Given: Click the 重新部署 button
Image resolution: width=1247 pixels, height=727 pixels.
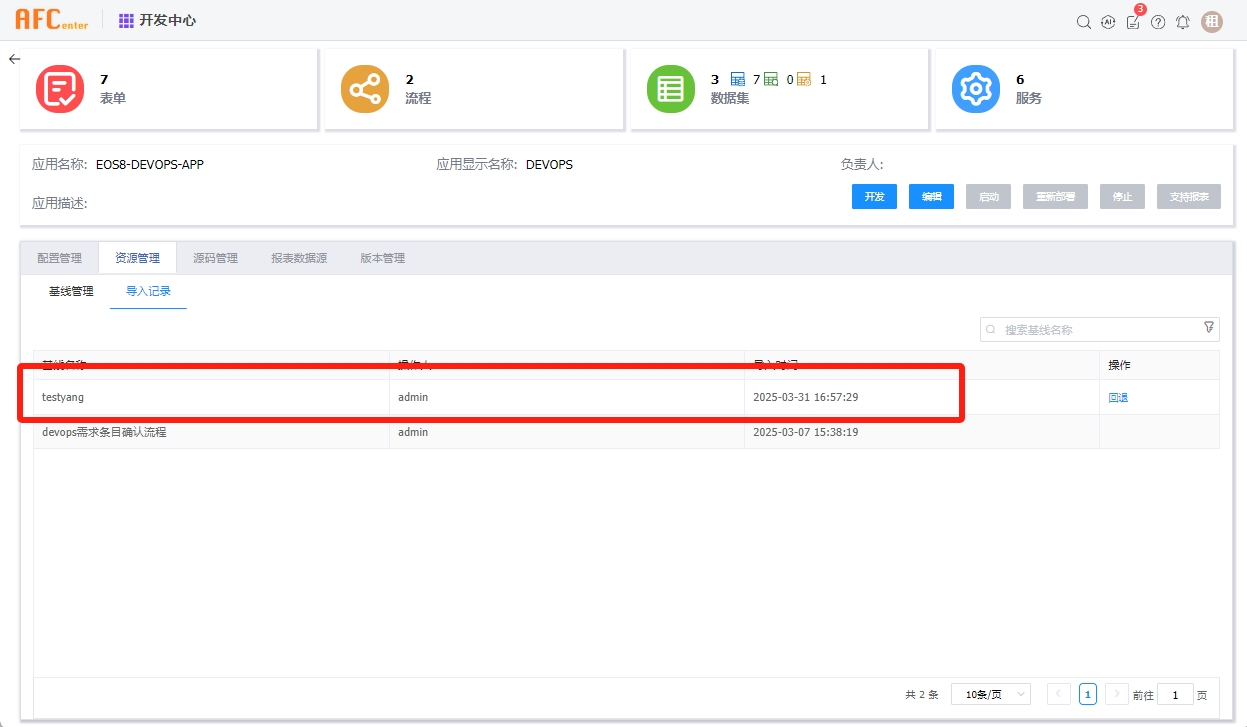Looking at the screenshot, I should 1055,197.
